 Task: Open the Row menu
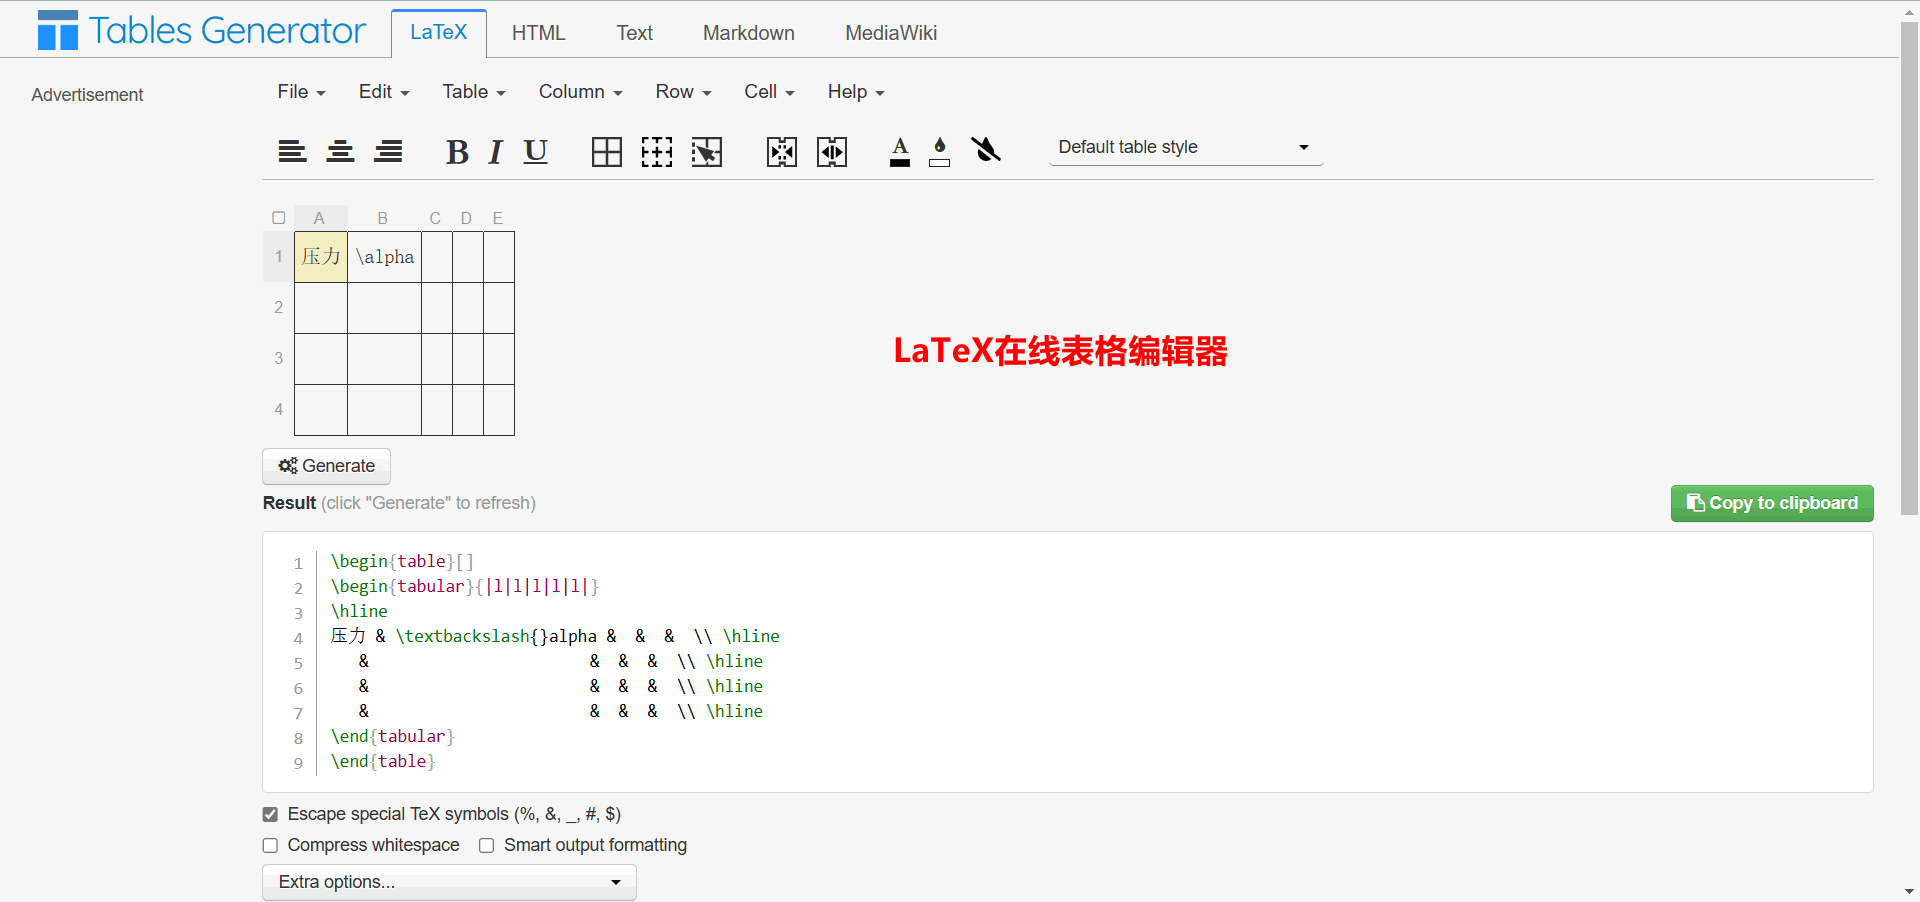(x=683, y=92)
